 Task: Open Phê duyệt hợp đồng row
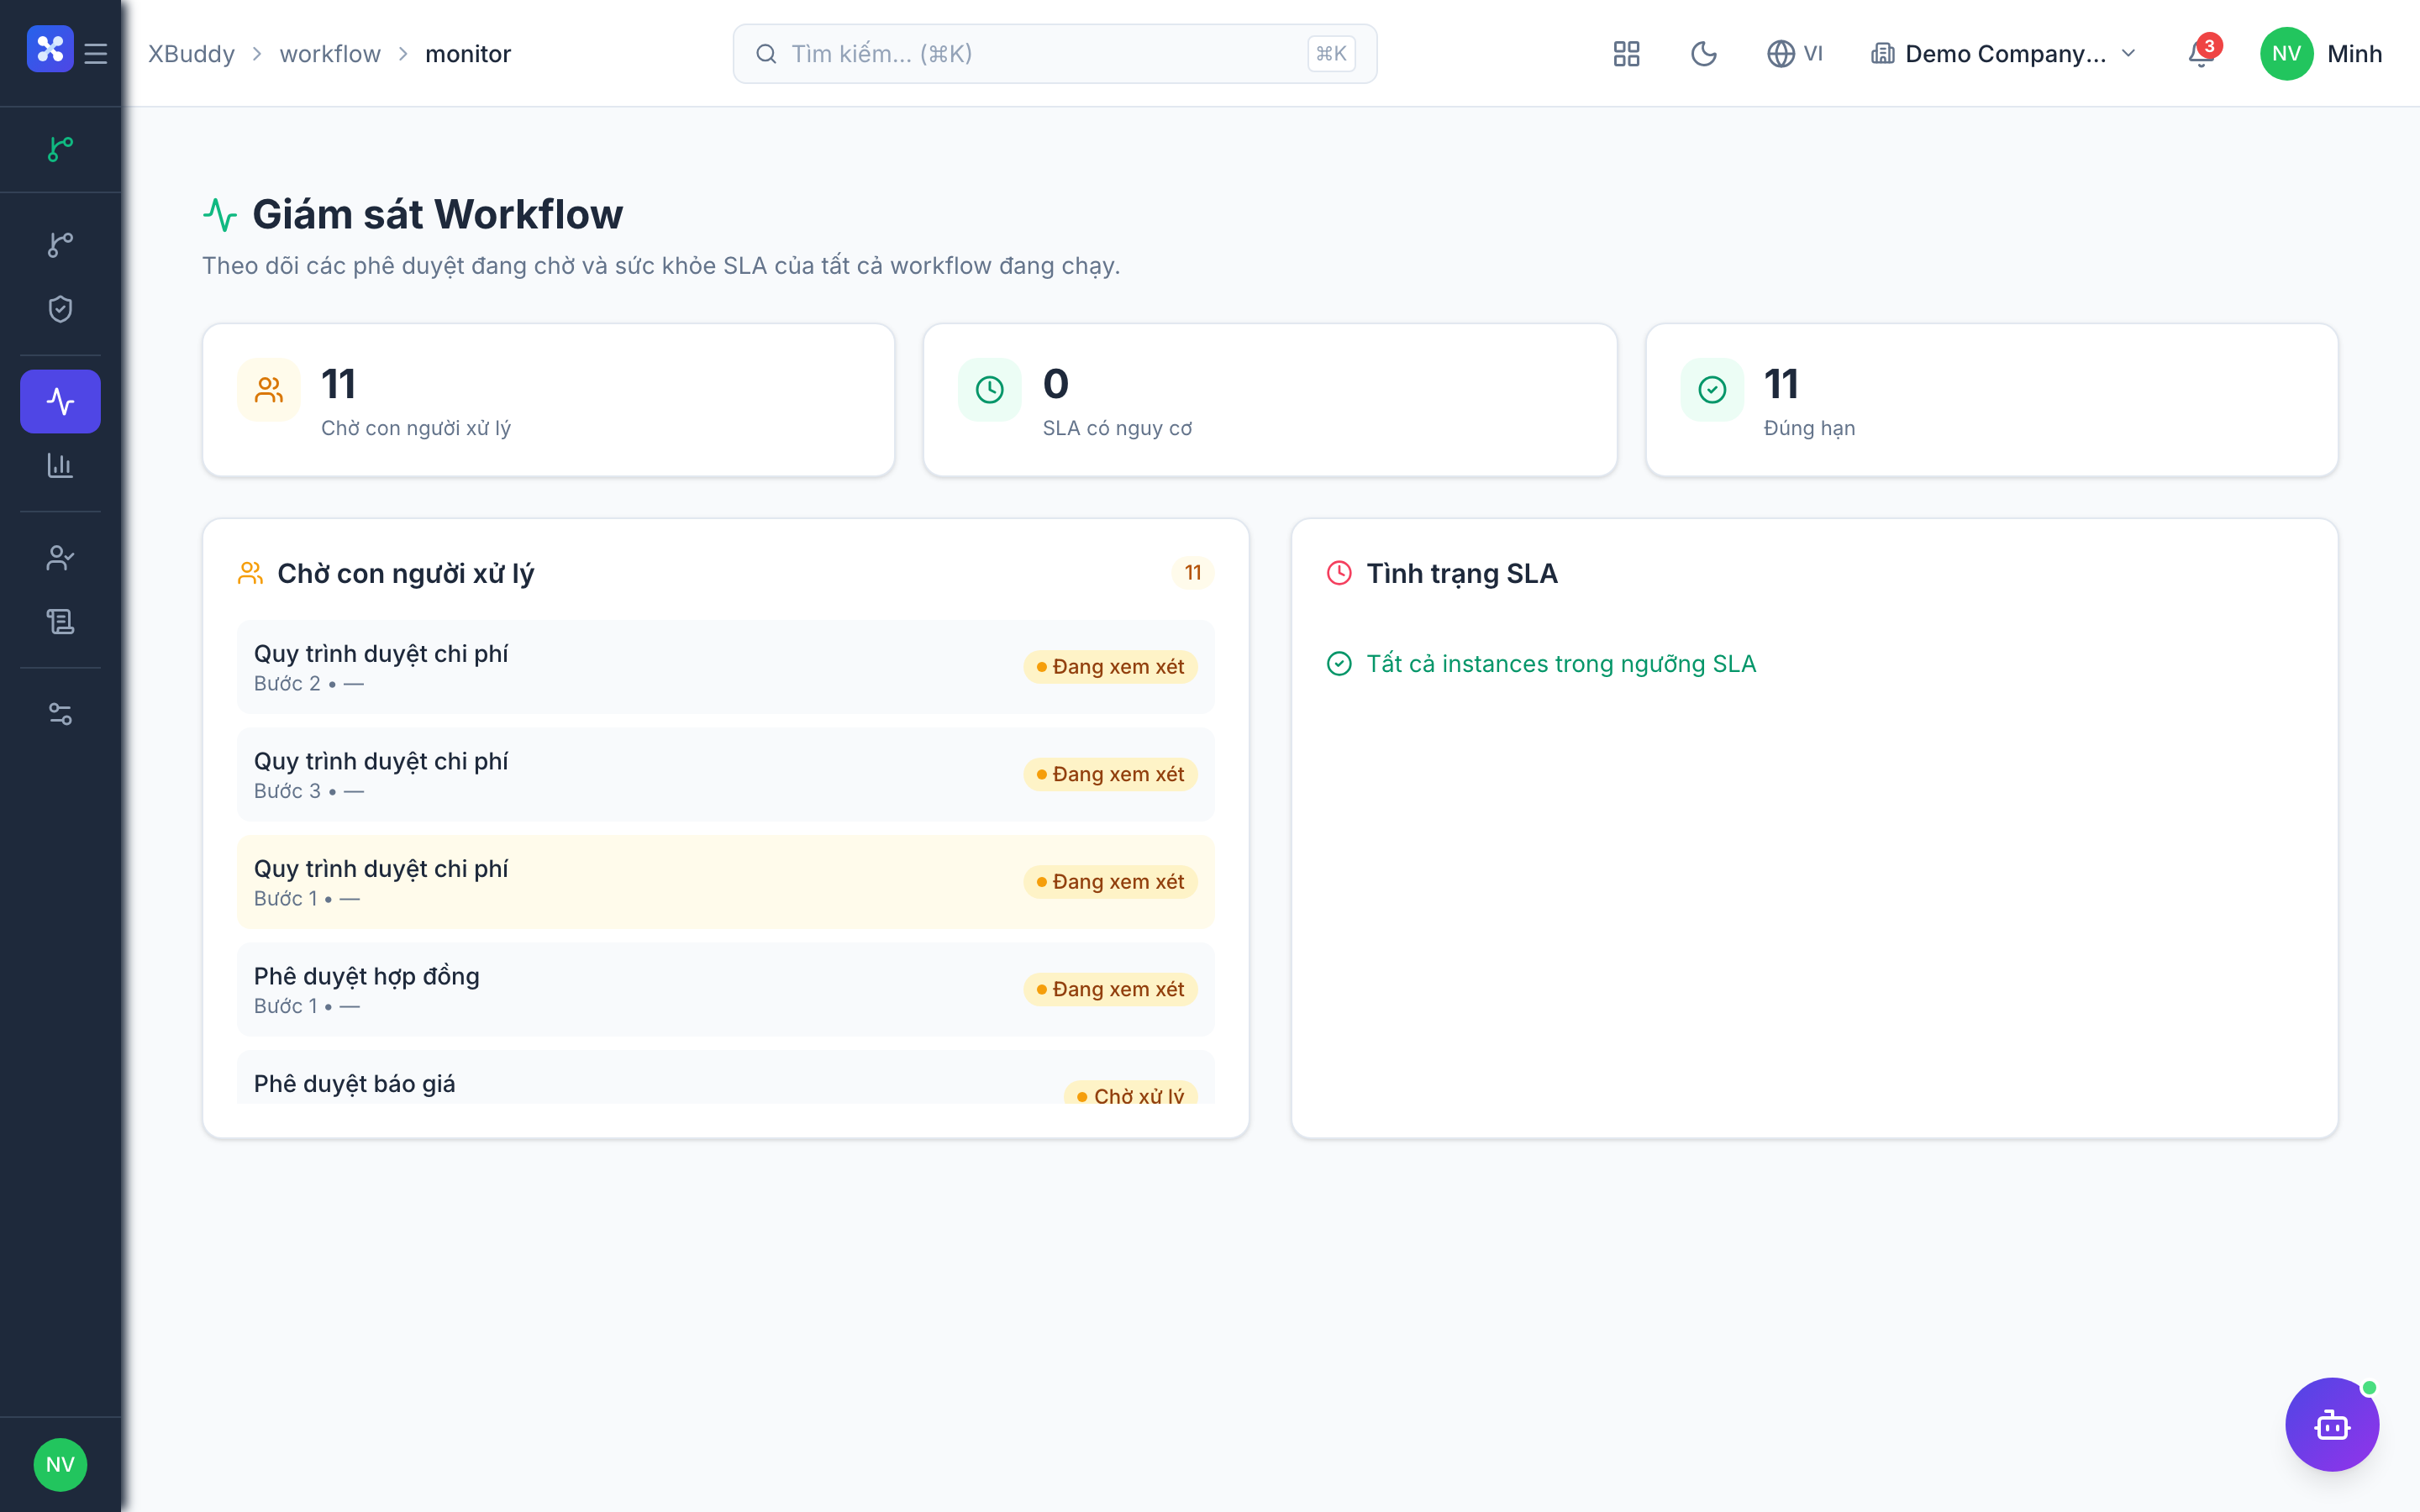click(725, 990)
